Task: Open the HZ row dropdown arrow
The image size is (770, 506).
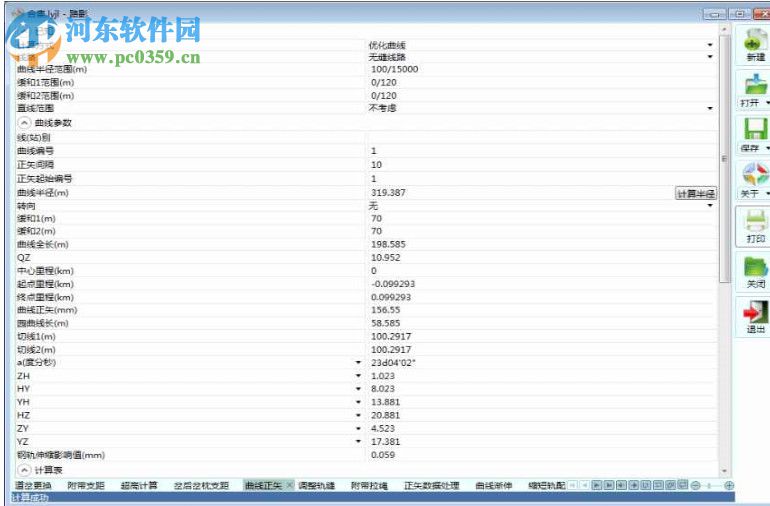Action: (358, 415)
